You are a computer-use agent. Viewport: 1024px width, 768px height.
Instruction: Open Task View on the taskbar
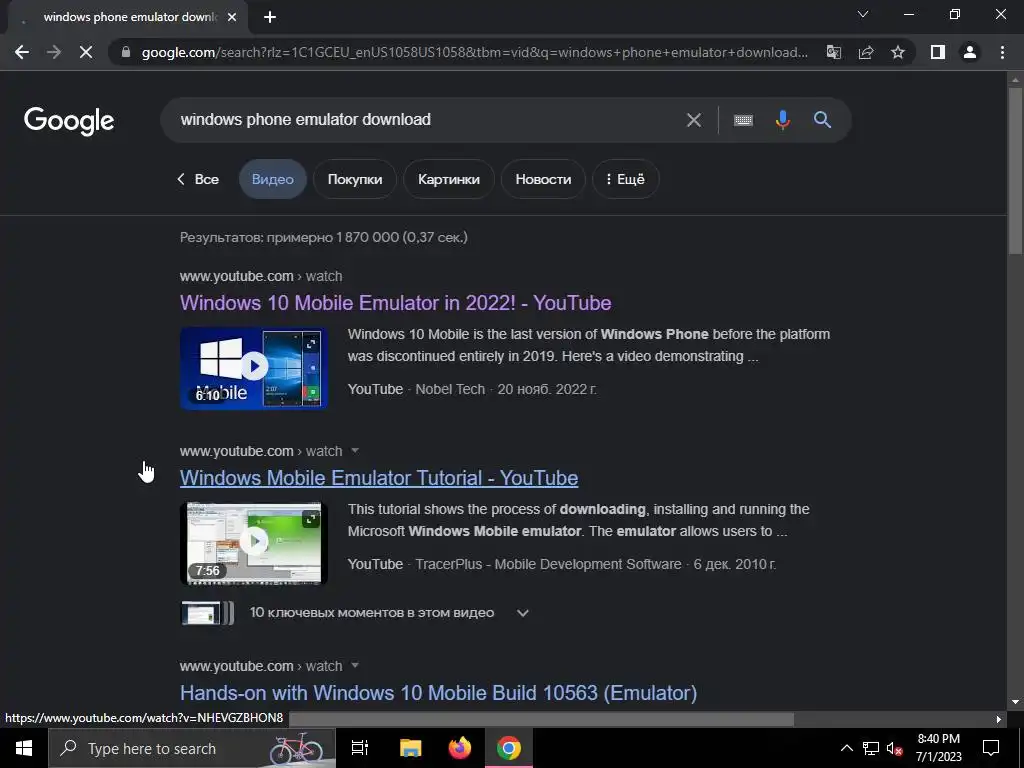360,748
